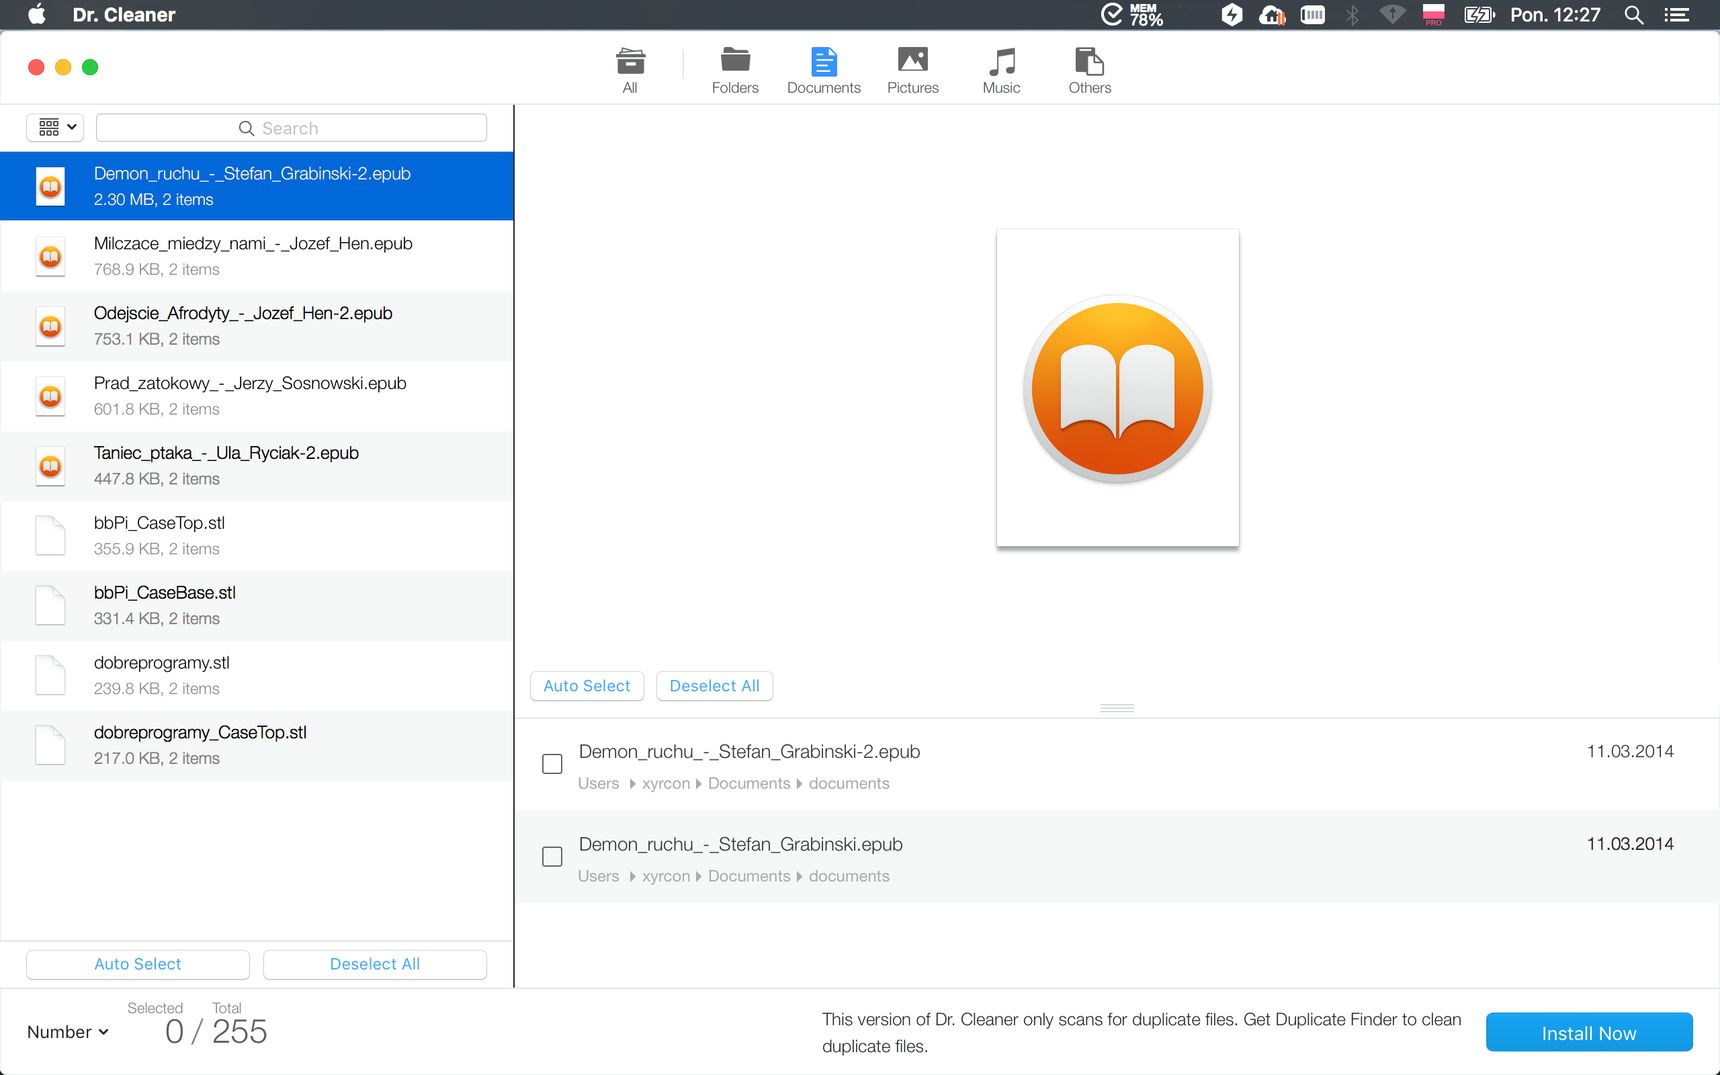Open the battery status menu
Image resolution: width=1720 pixels, height=1075 pixels.
[1479, 14]
